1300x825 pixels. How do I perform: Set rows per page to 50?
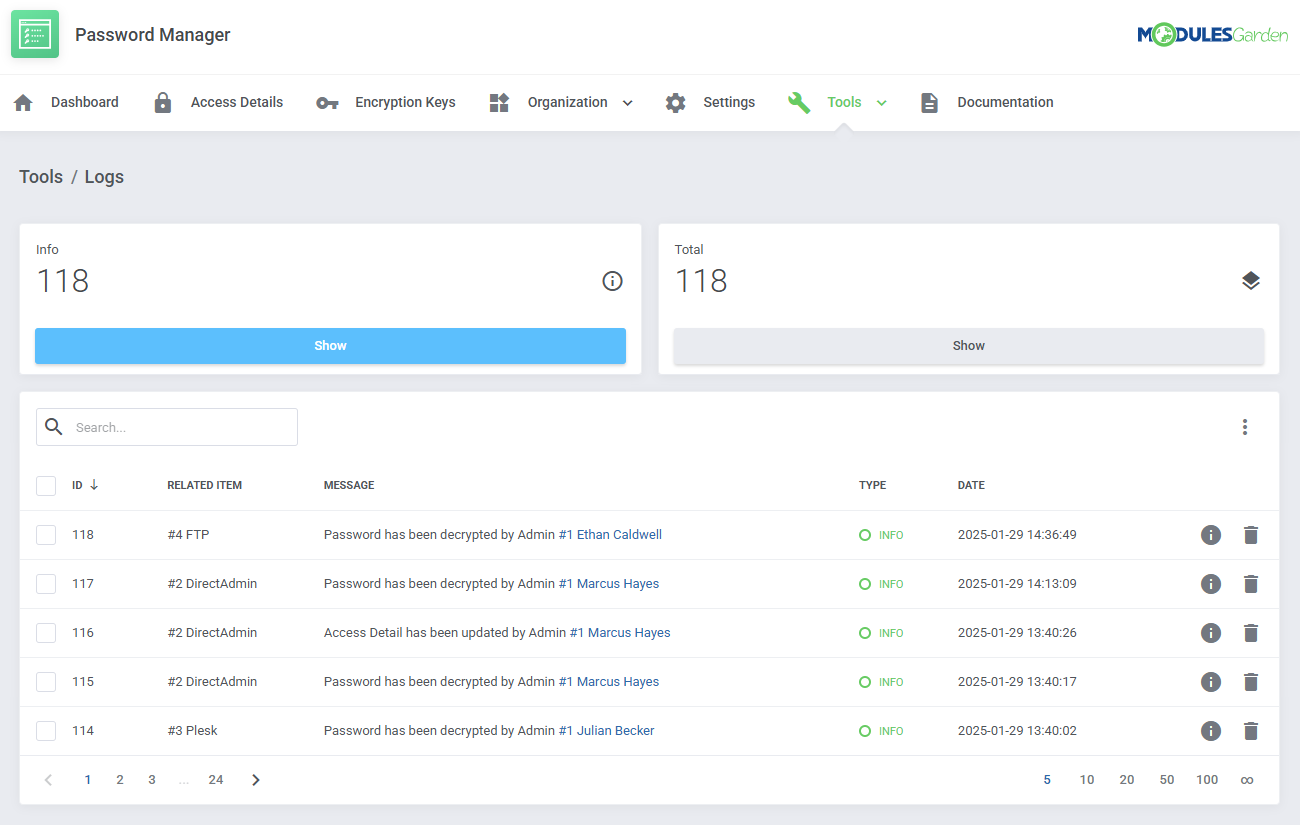tap(1167, 780)
